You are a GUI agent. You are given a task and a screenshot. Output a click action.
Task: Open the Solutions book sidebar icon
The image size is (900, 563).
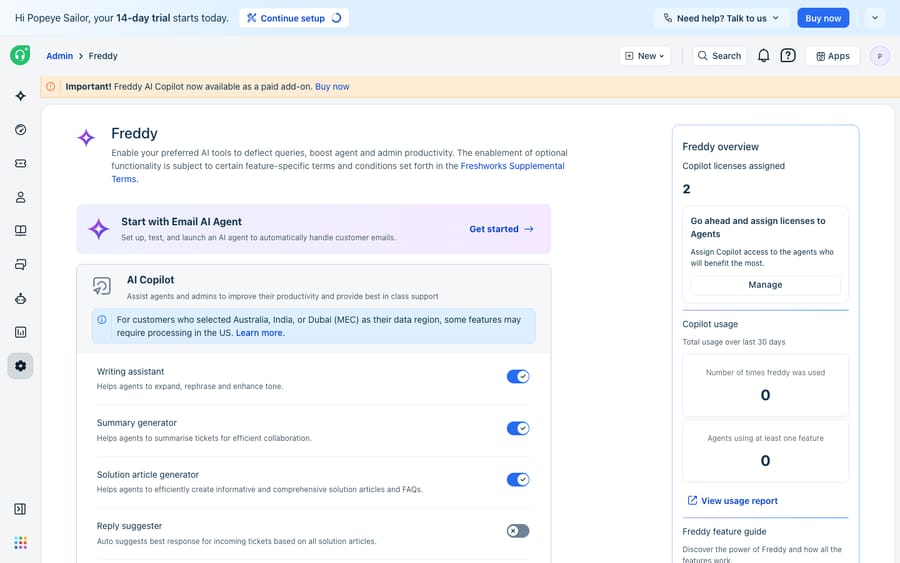coord(21,231)
